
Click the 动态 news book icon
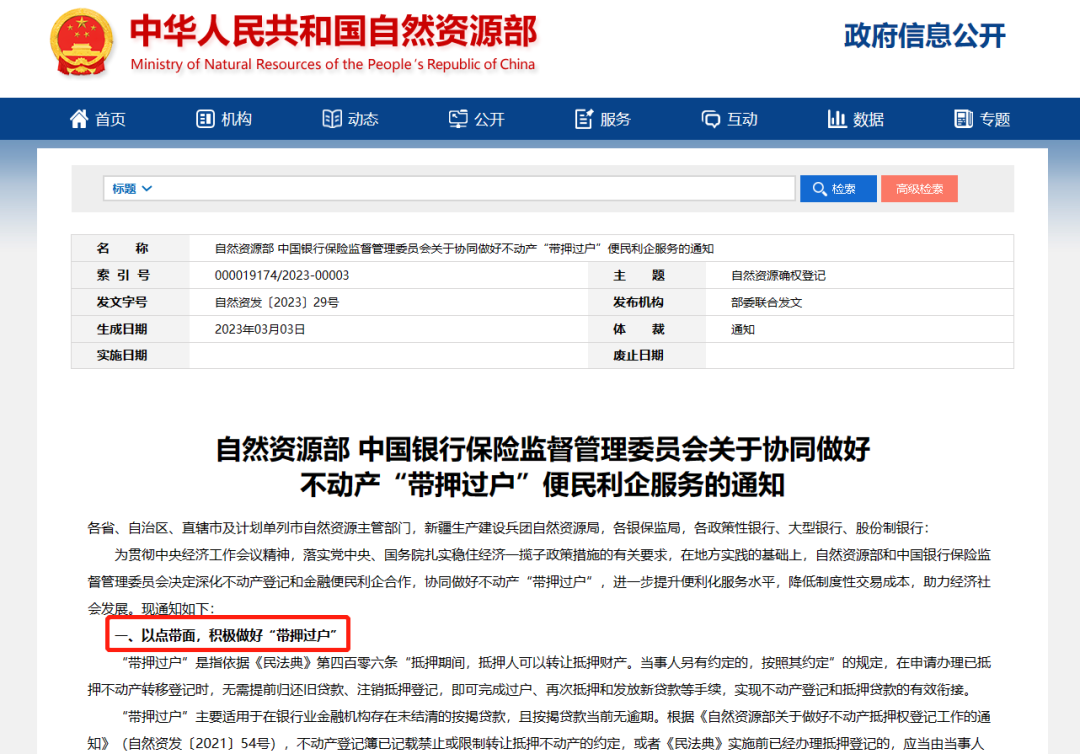(x=332, y=119)
